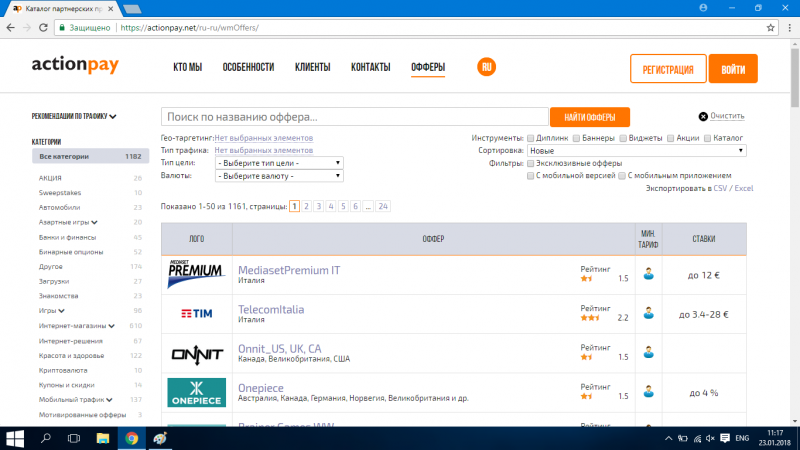
Task: Click the Paint icon on the taskbar
Action: coord(160,438)
